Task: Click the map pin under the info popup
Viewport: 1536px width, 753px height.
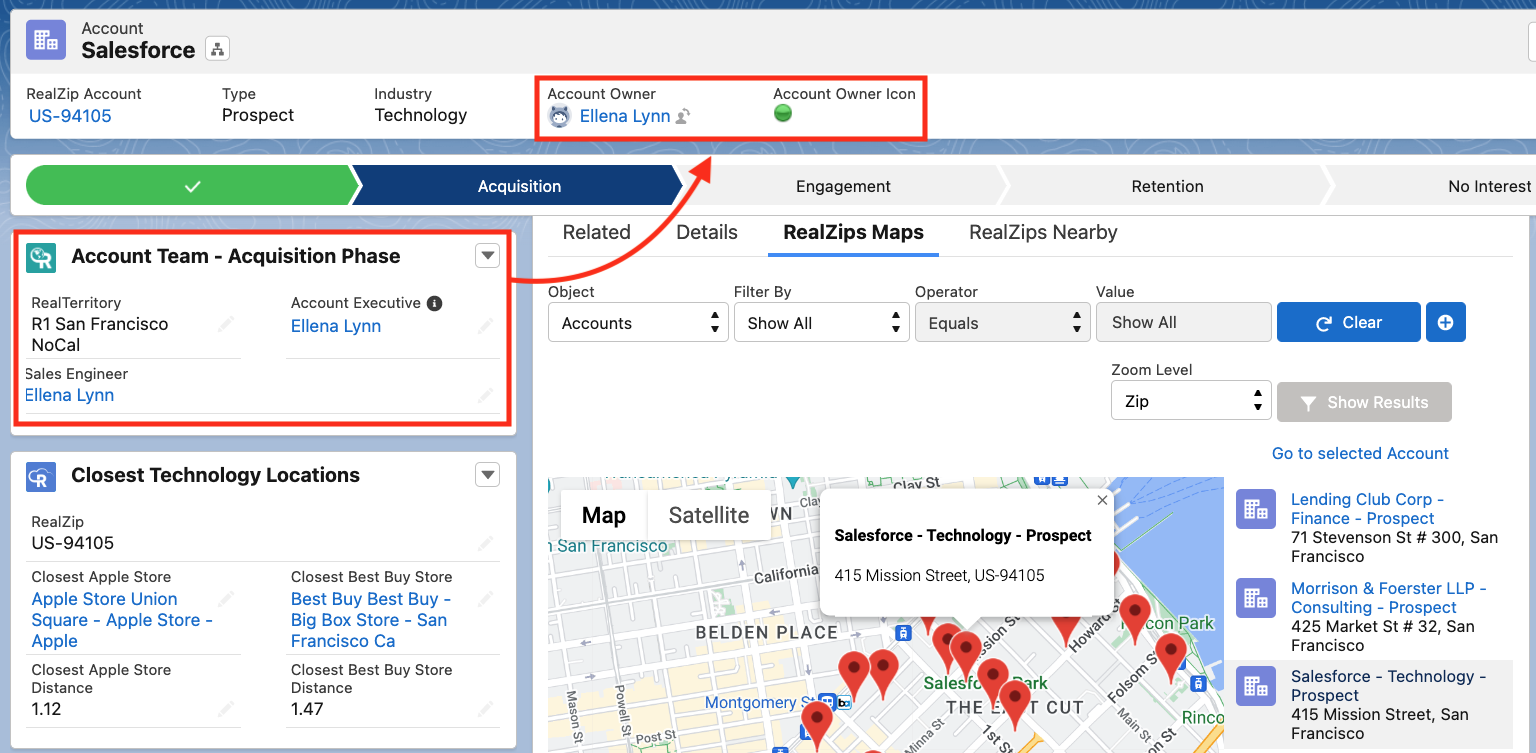Action: [965, 652]
